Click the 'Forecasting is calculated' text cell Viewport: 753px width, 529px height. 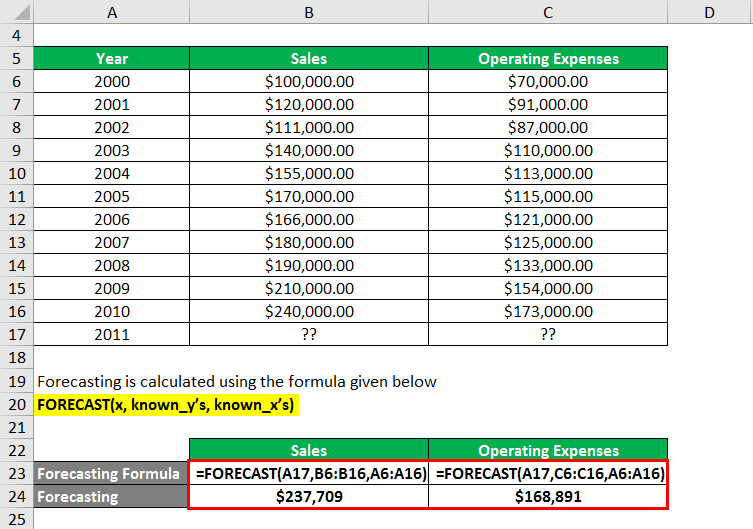click(x=237, y=382)
